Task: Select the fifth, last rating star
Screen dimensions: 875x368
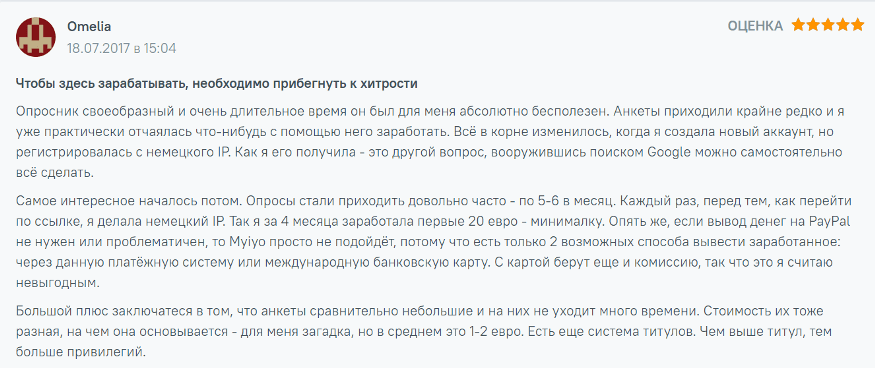Action: (x=858, y=25)
